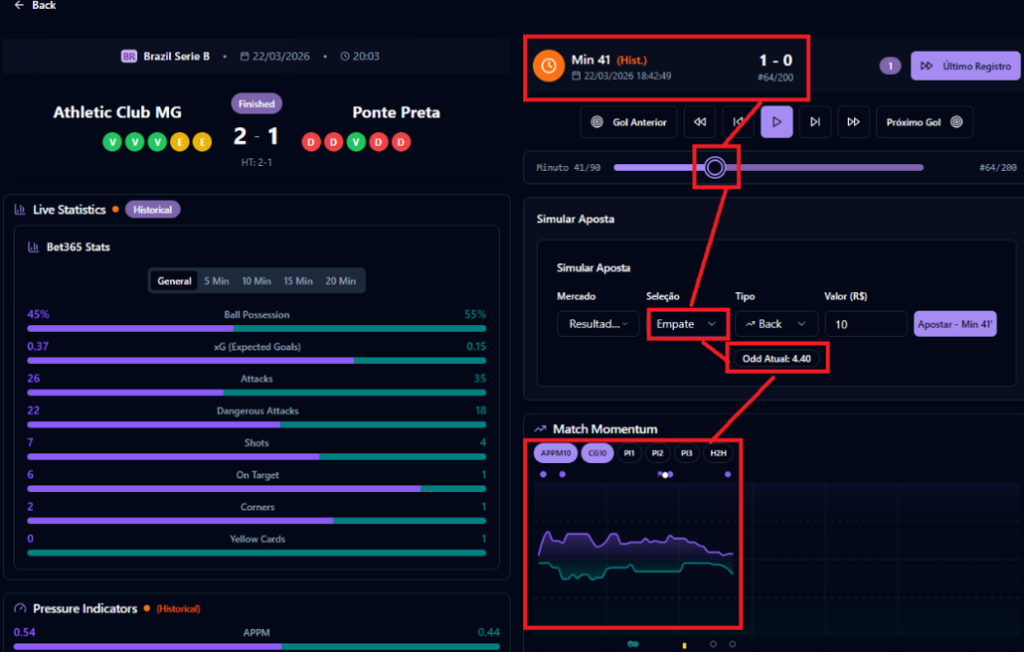The height and width of the screenshot is (652, 1024).
Task: Open the Seleção dropdown showing Empate
Action: click(686, 324)
